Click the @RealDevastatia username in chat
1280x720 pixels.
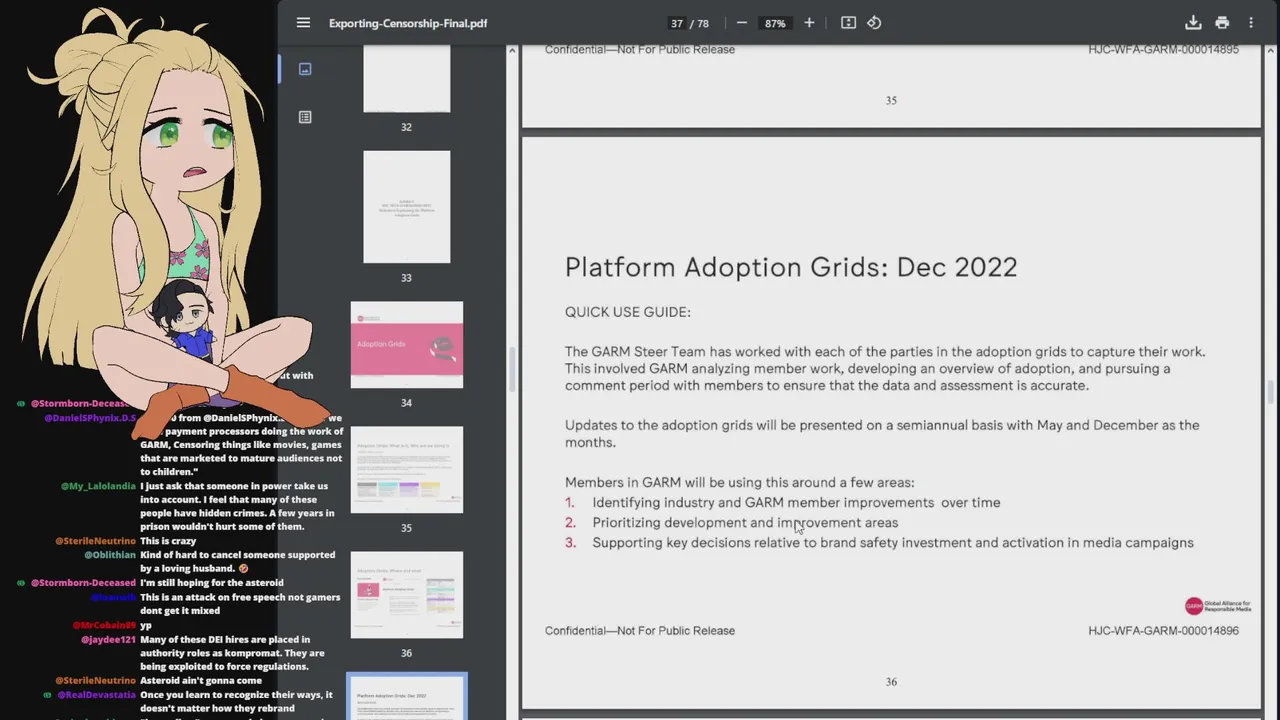(x=96, y=695)
